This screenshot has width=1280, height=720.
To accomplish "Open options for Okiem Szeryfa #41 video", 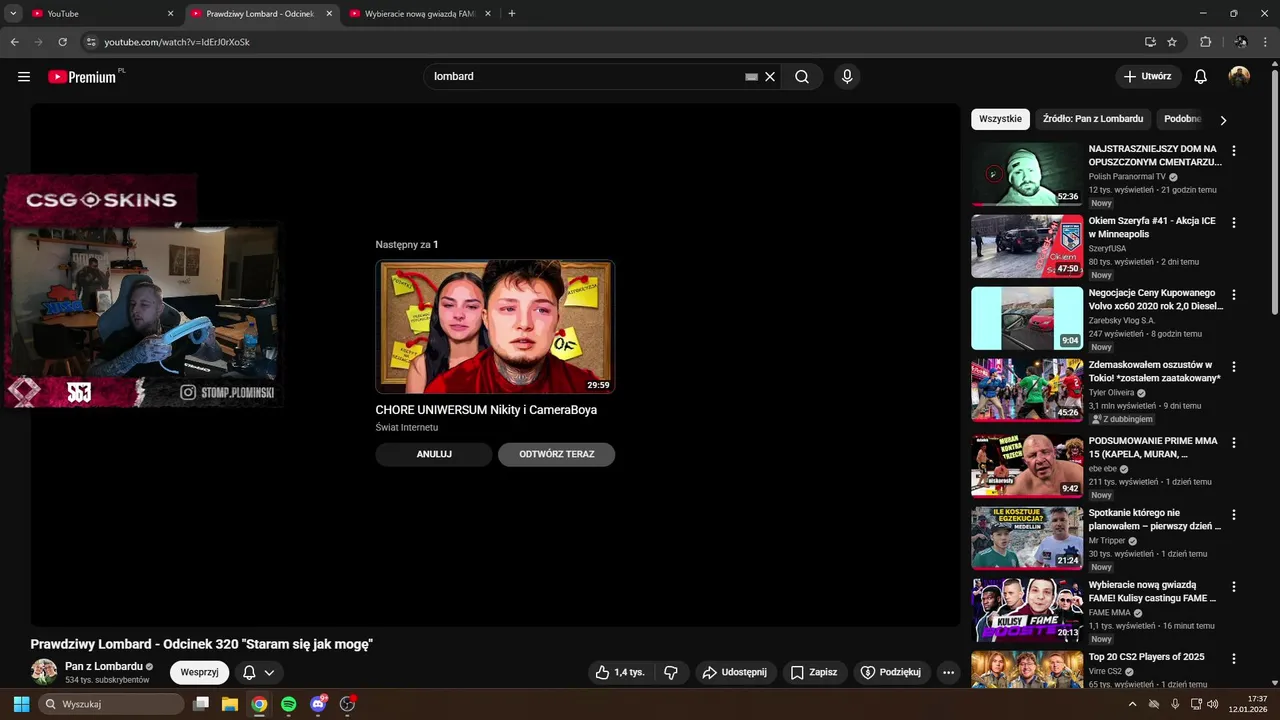I will click(x=1234, y=223).
